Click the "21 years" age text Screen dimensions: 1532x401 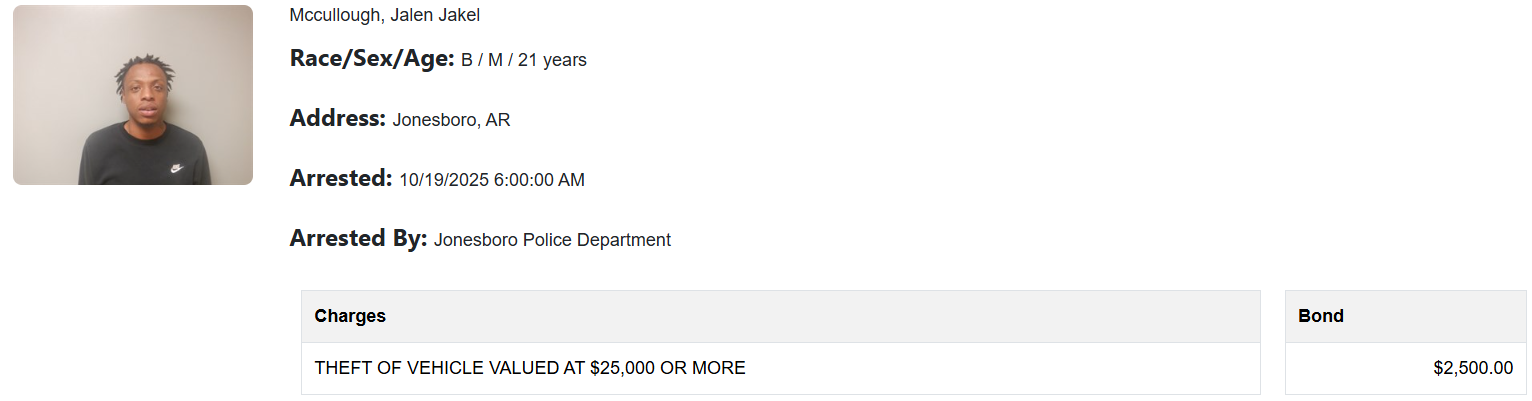(552, 60)
